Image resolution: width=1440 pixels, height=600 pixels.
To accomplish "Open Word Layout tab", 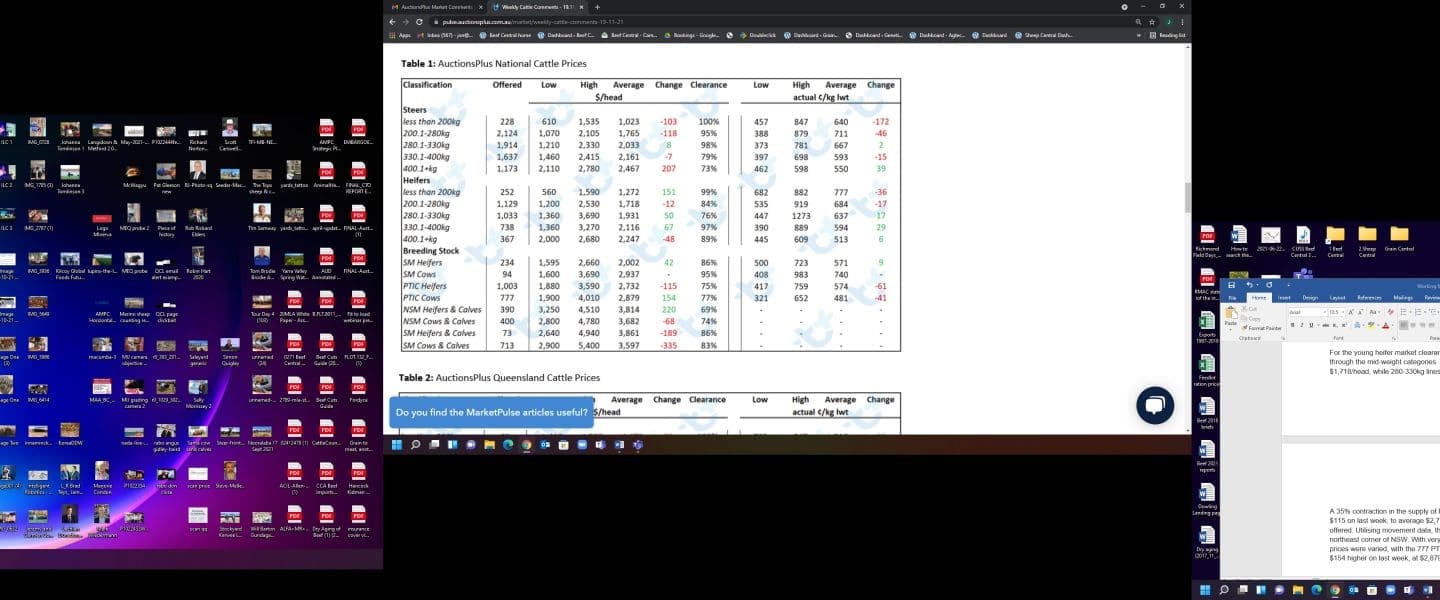I will [1337, 298].
